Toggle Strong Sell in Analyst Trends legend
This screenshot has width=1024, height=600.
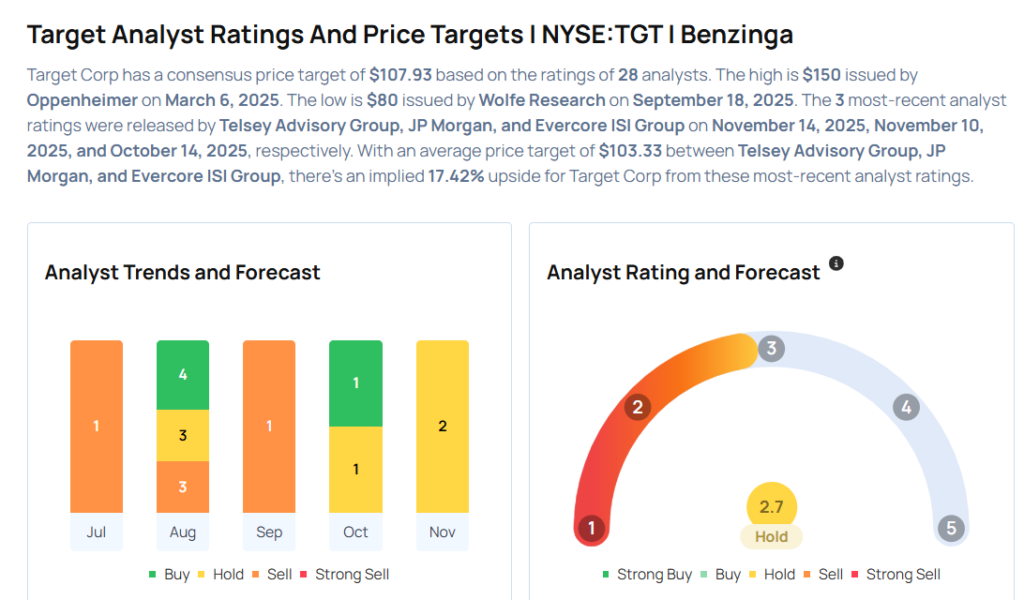pyautogui.click(x=344, y=574)
